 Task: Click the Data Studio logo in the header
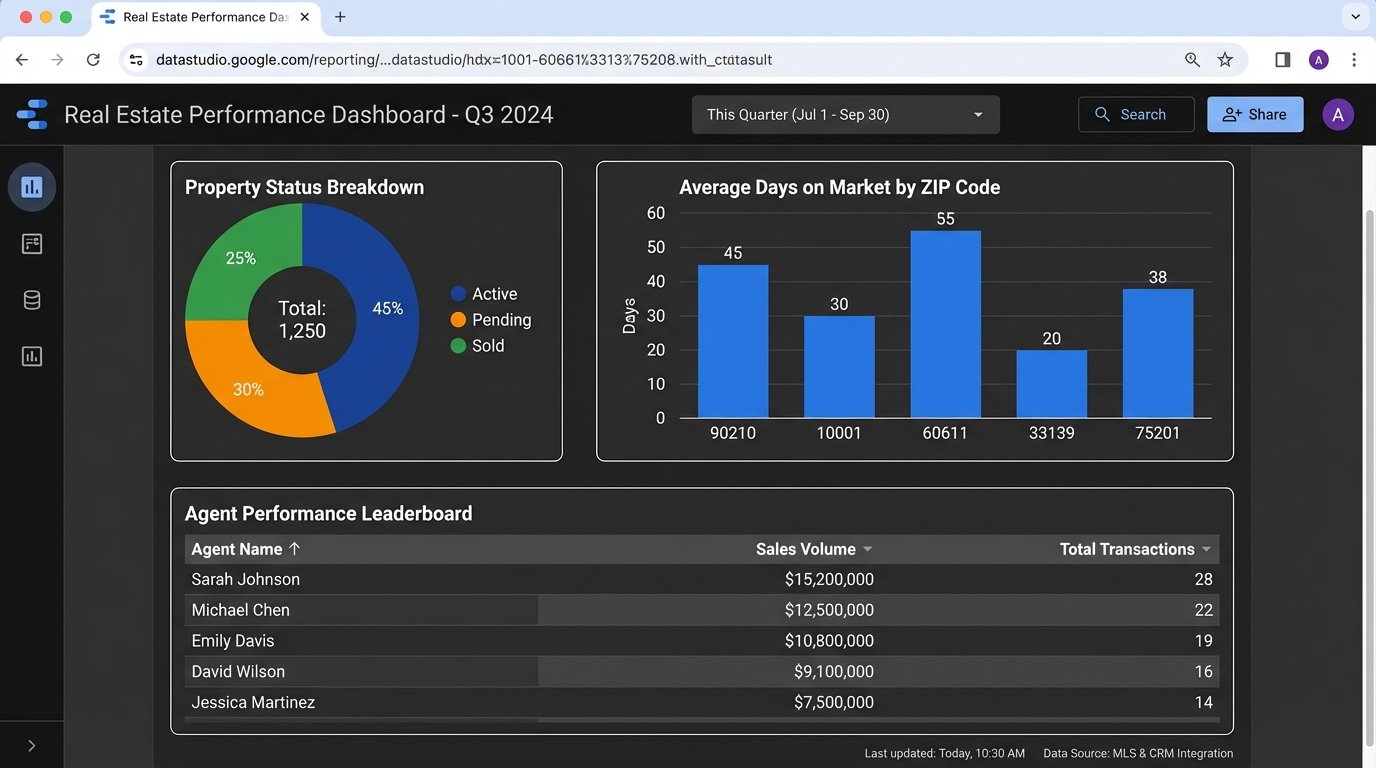tap(31, 113)
